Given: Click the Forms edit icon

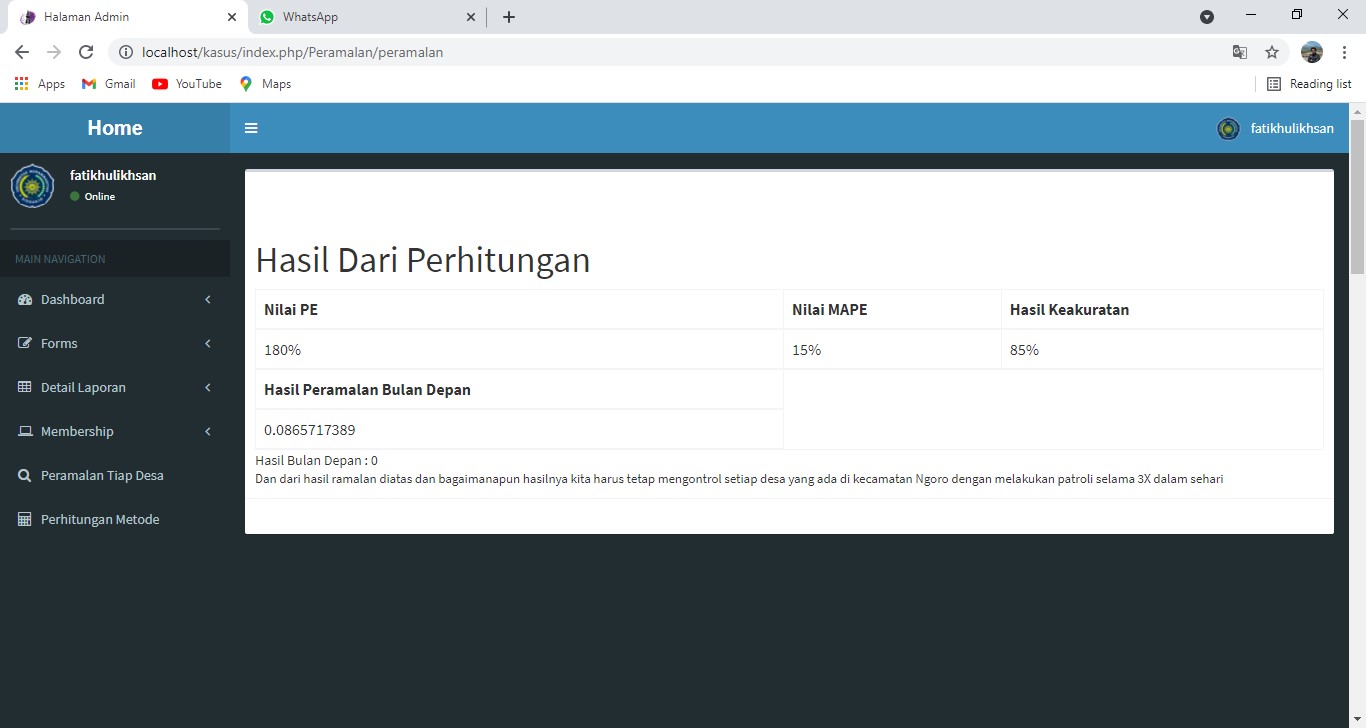Looking at the screenshot, I should pos(25,344).
